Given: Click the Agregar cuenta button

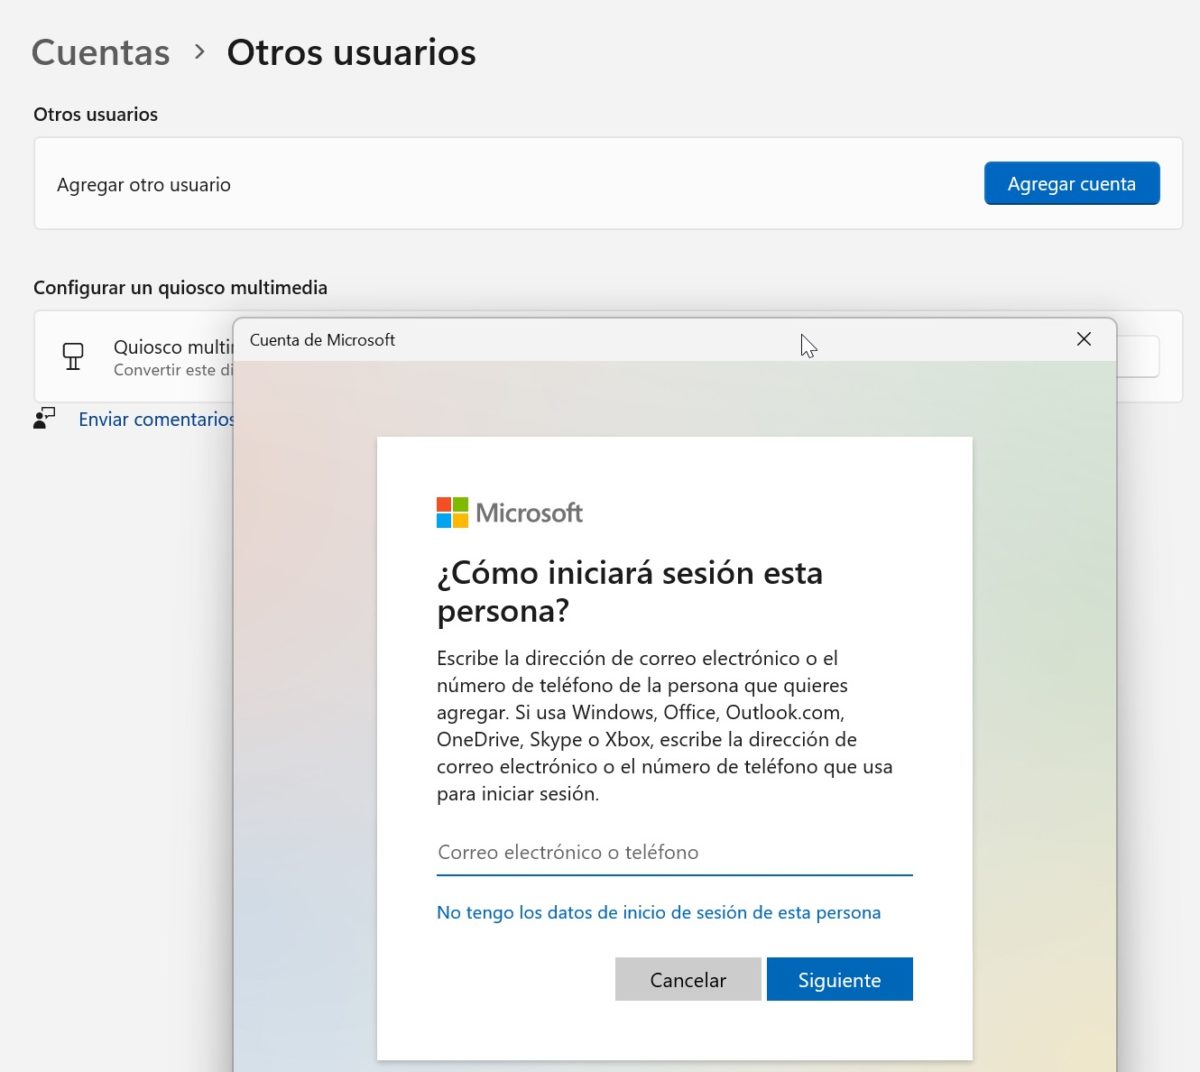Looking at the screenshot, I should point(1071,183).
